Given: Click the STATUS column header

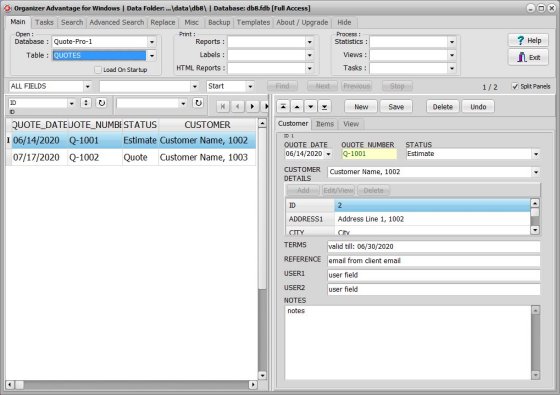Looking at the screenshot, I should pos(140,125).
